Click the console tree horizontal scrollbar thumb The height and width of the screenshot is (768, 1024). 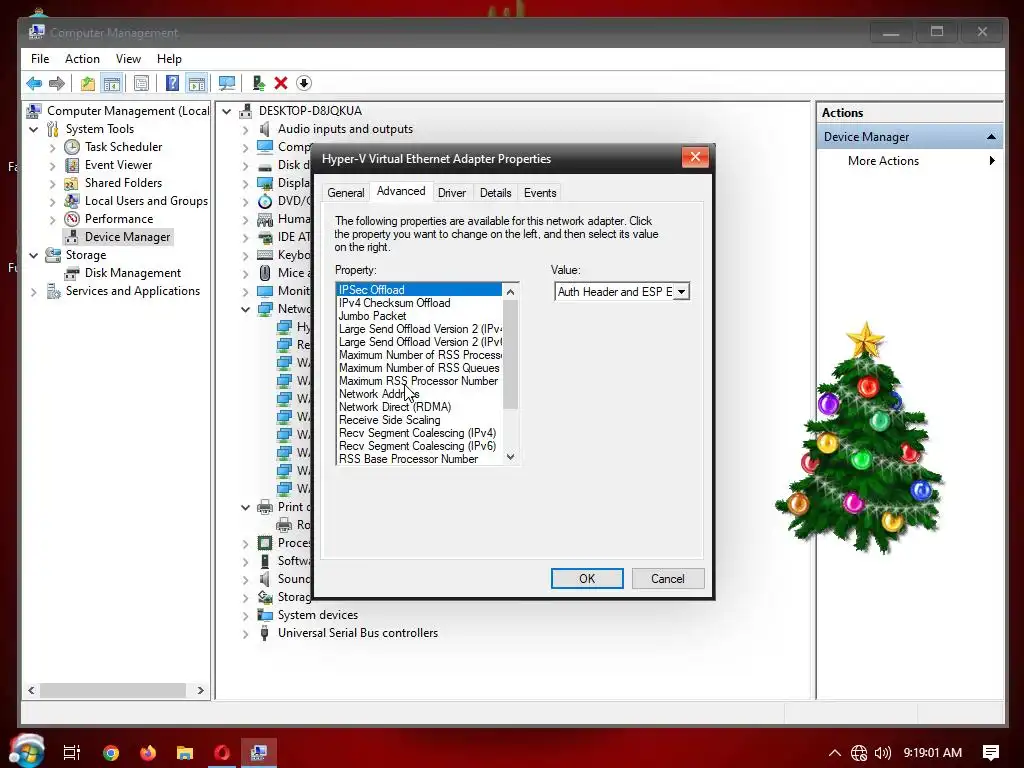coord(113,690)
